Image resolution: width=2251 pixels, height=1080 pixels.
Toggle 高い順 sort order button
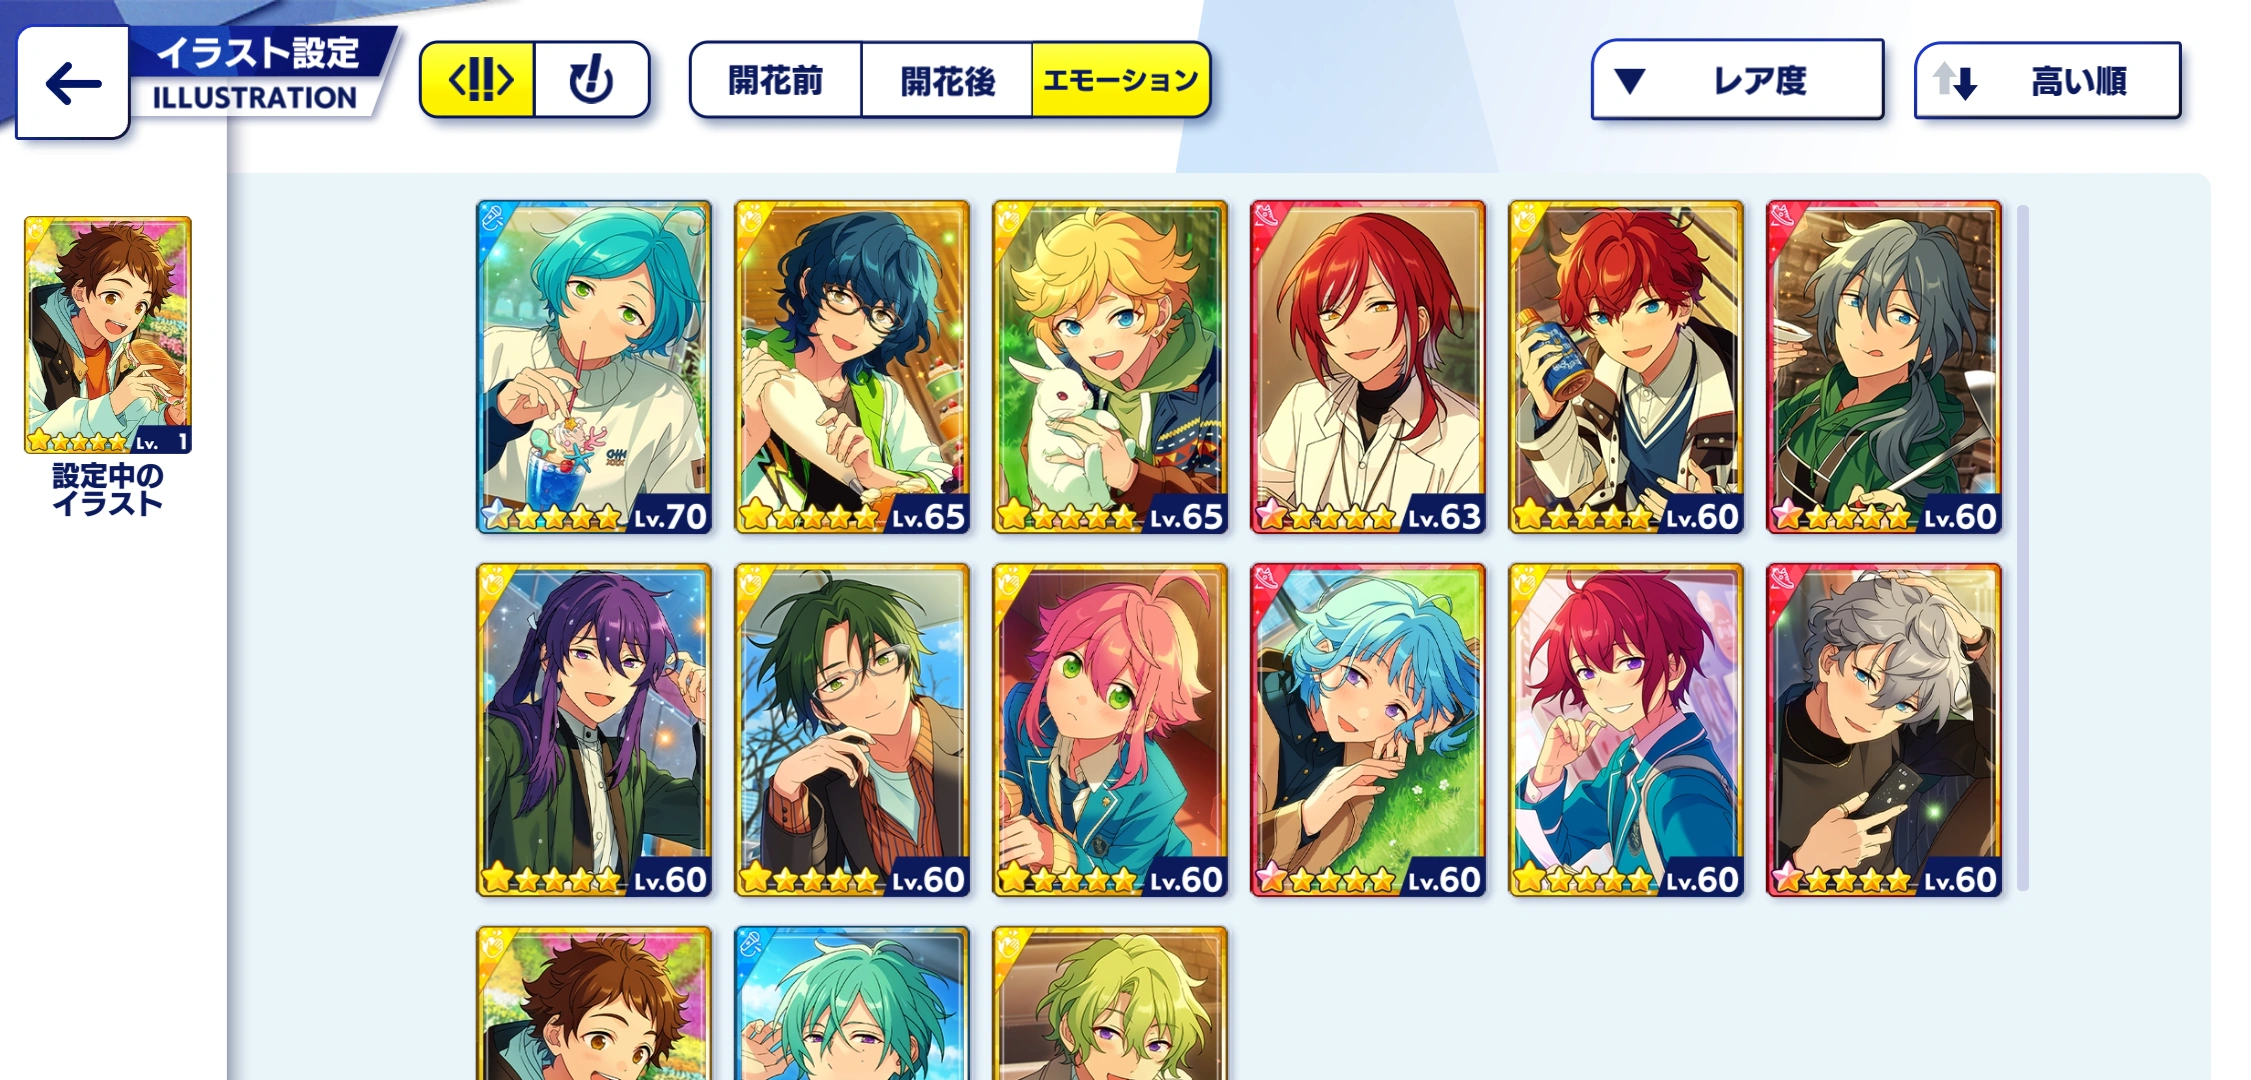click(2047, 80)
